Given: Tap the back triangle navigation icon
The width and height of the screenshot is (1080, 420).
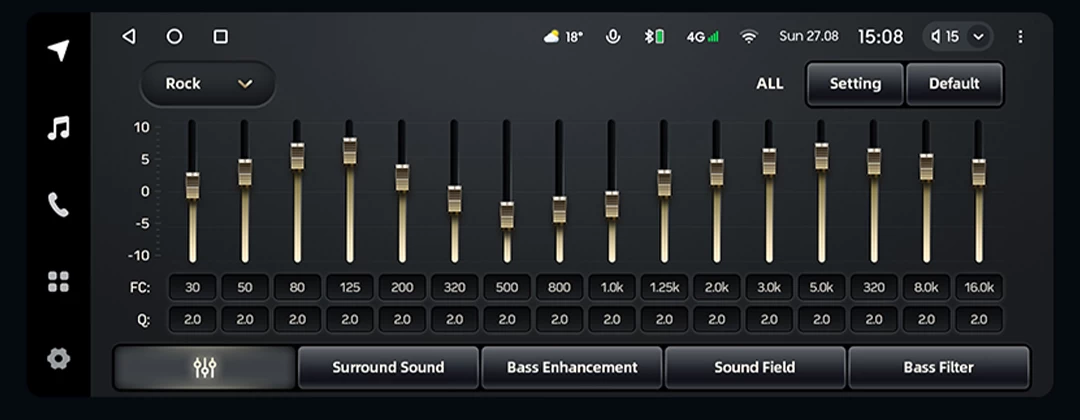Looking at the screenshot, I should (128, 37).
